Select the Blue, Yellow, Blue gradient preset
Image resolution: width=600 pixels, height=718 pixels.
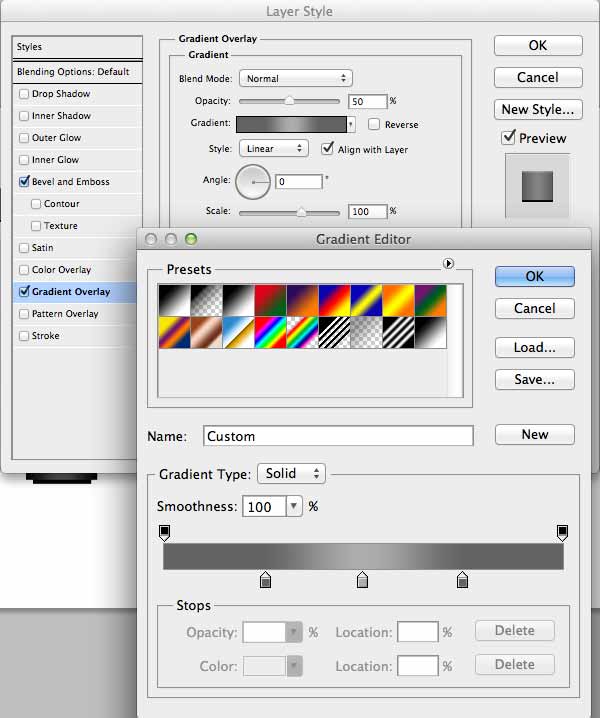pyautogui.click(x=367, y=300)
